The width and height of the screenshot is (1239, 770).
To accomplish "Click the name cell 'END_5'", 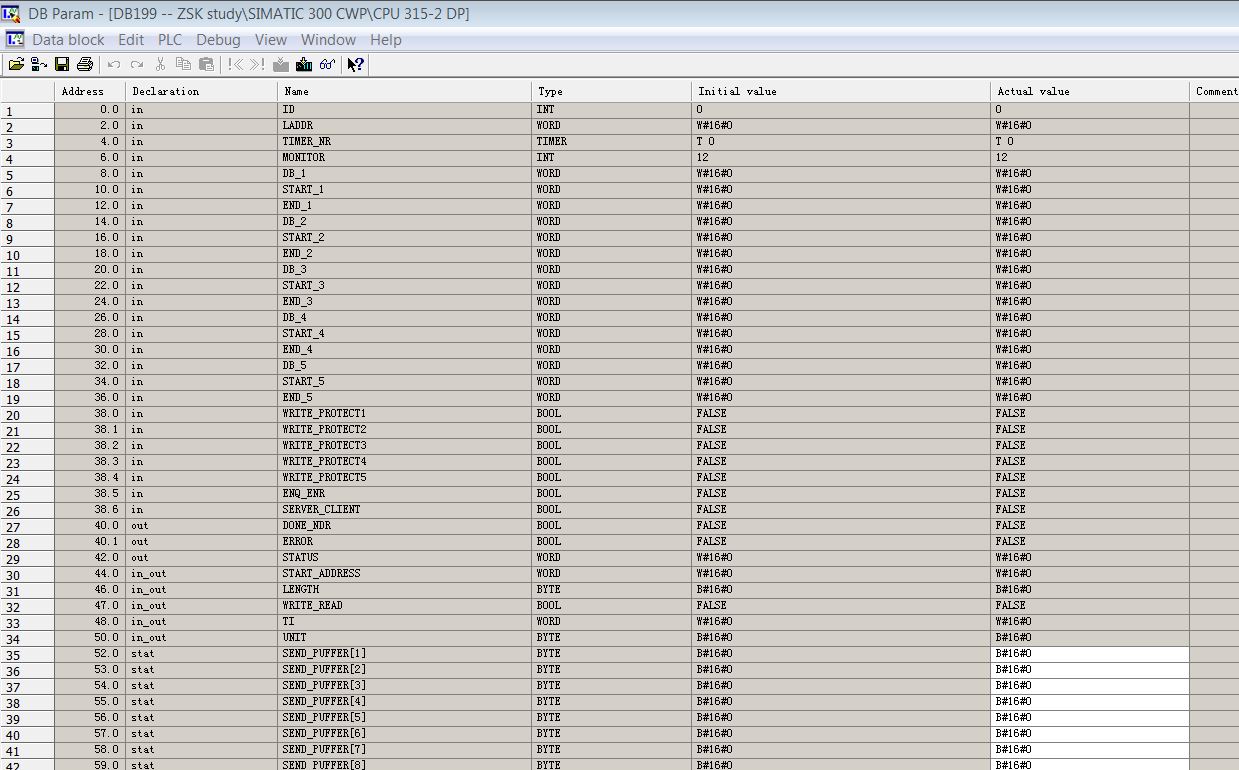I will [x=404, y=397].
